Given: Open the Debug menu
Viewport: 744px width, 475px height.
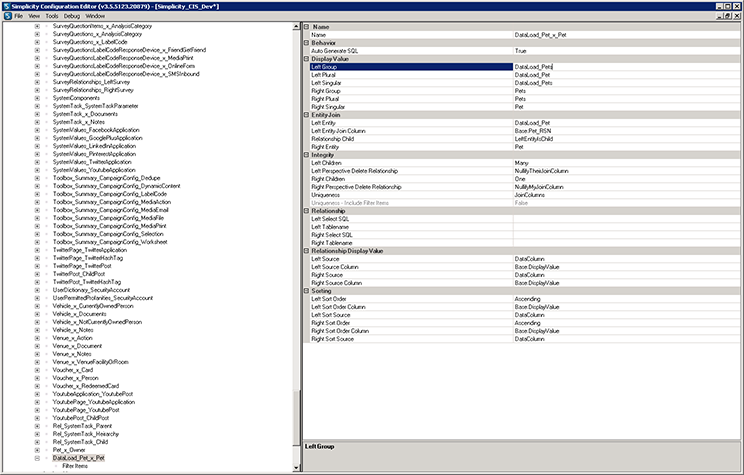Looking at the screenshot, I should coord(72,16).
